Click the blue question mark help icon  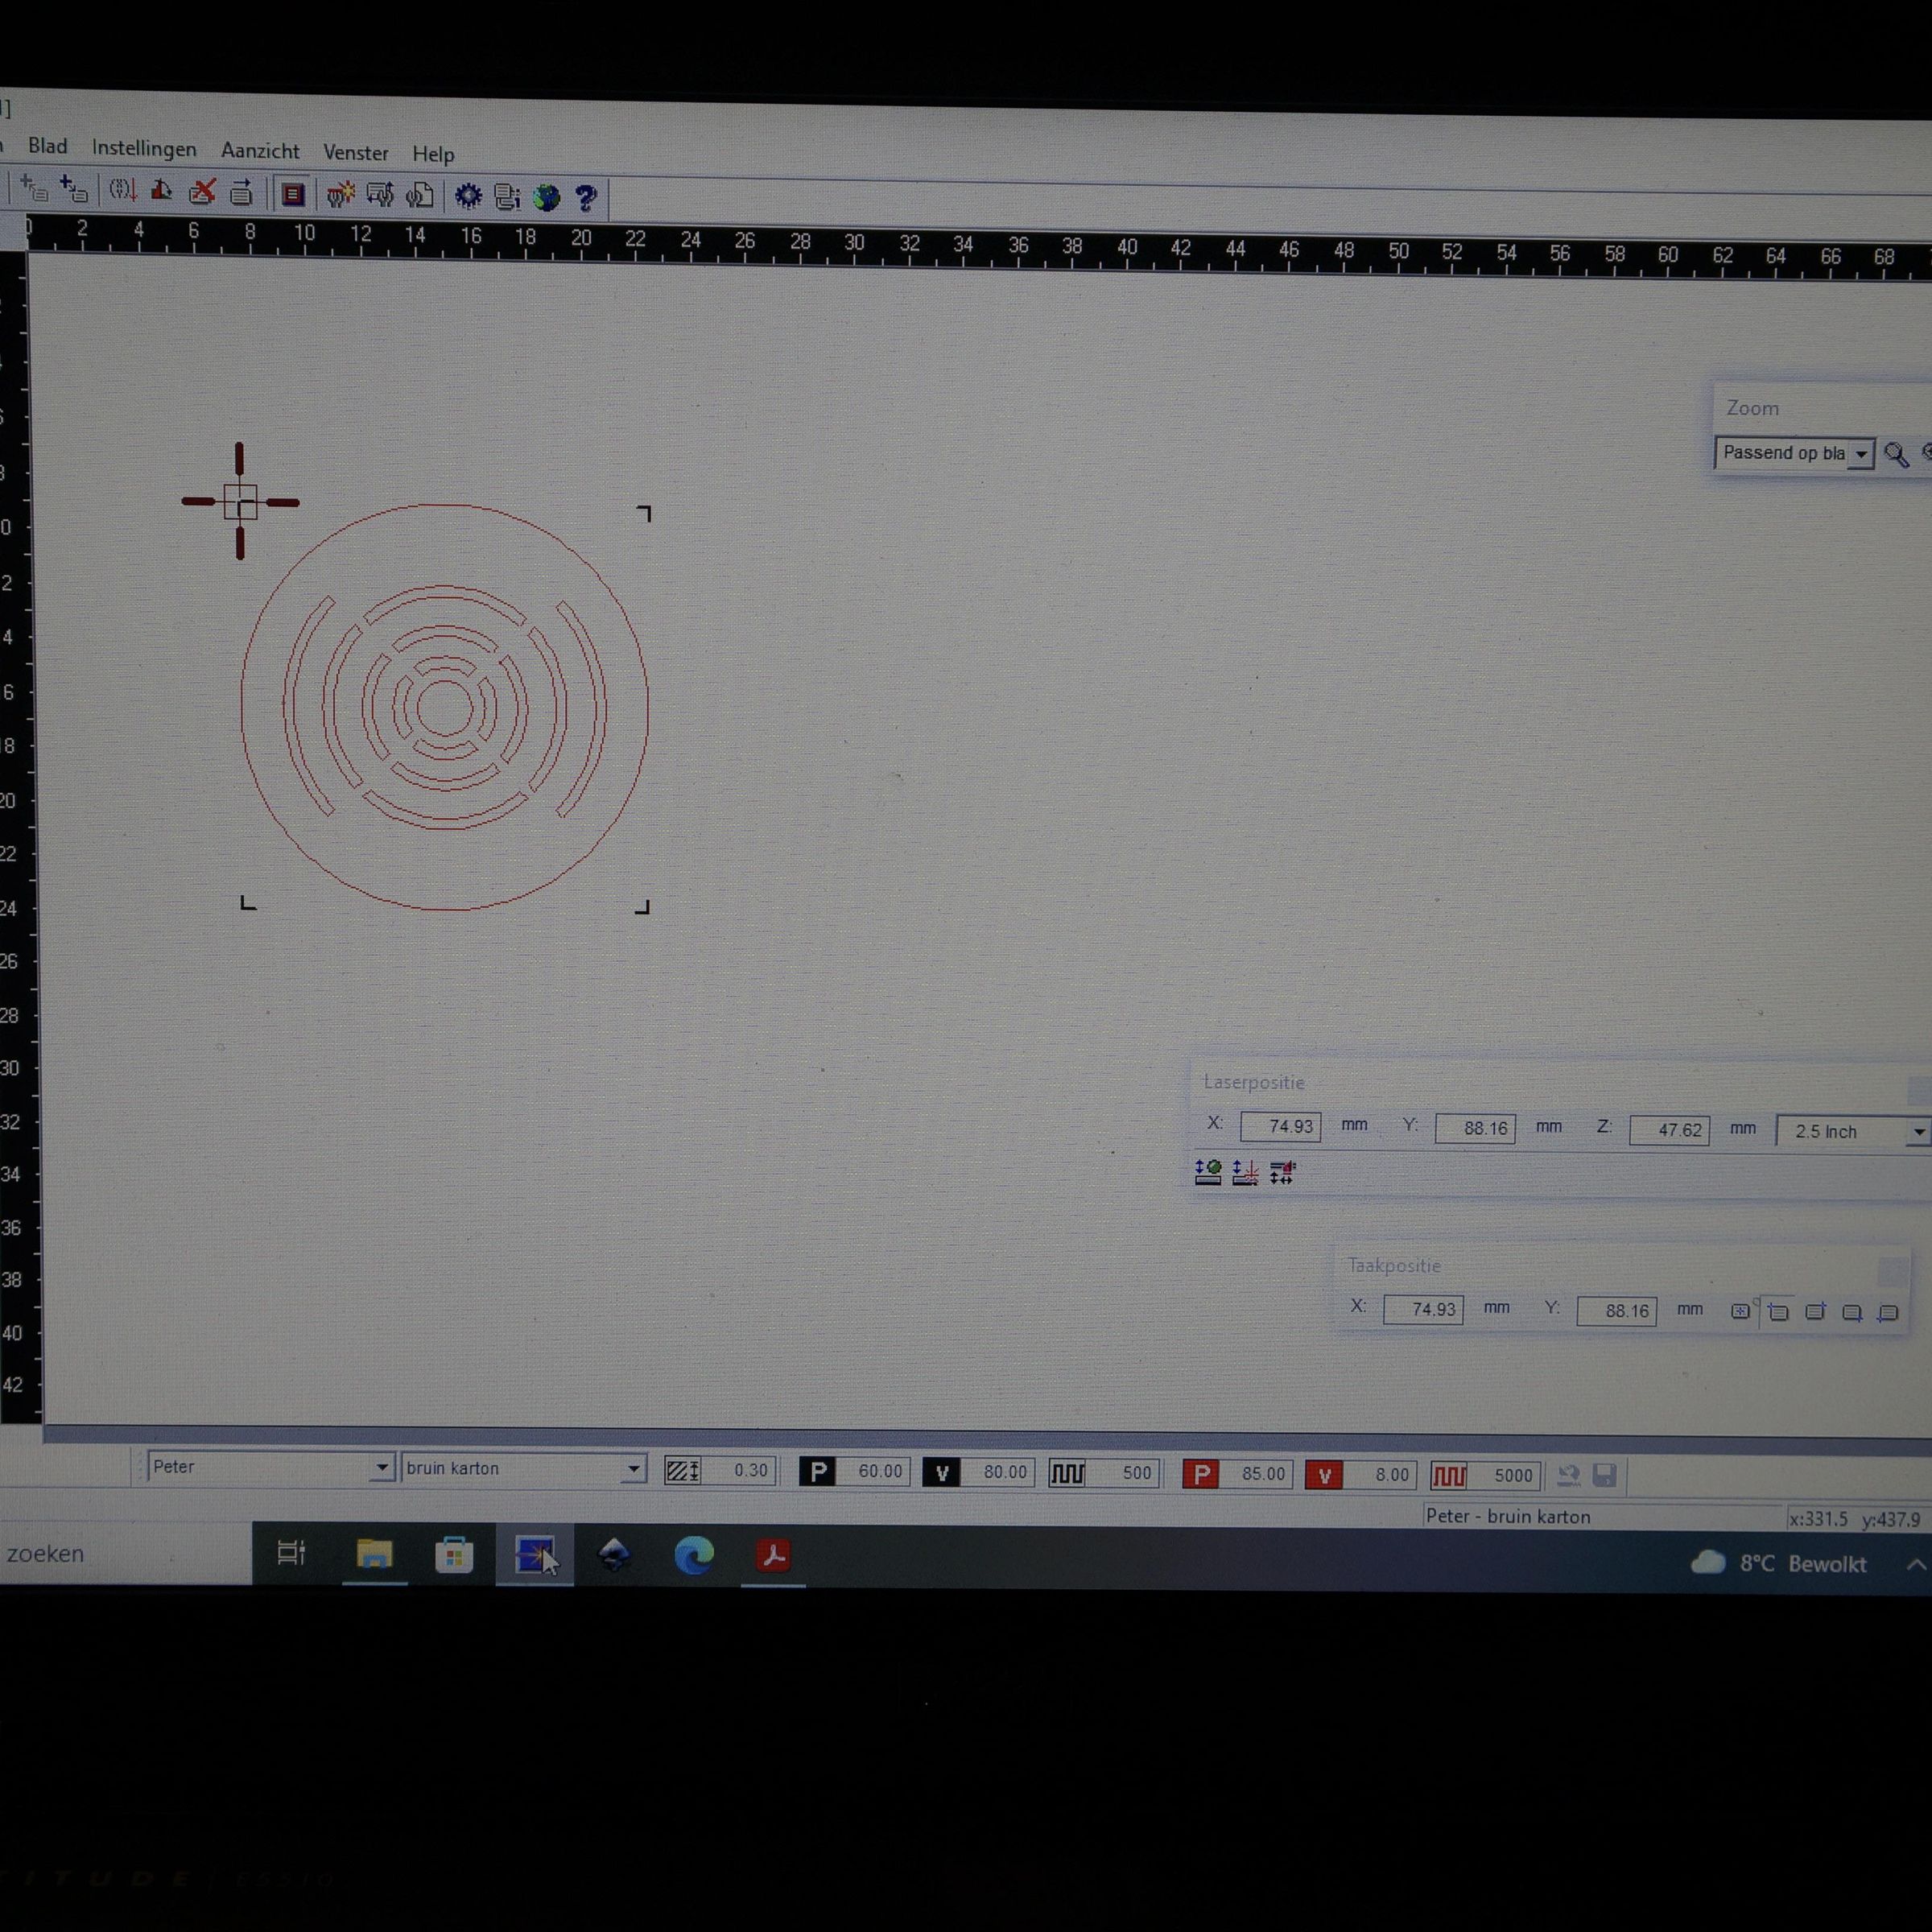pos(586,198)
